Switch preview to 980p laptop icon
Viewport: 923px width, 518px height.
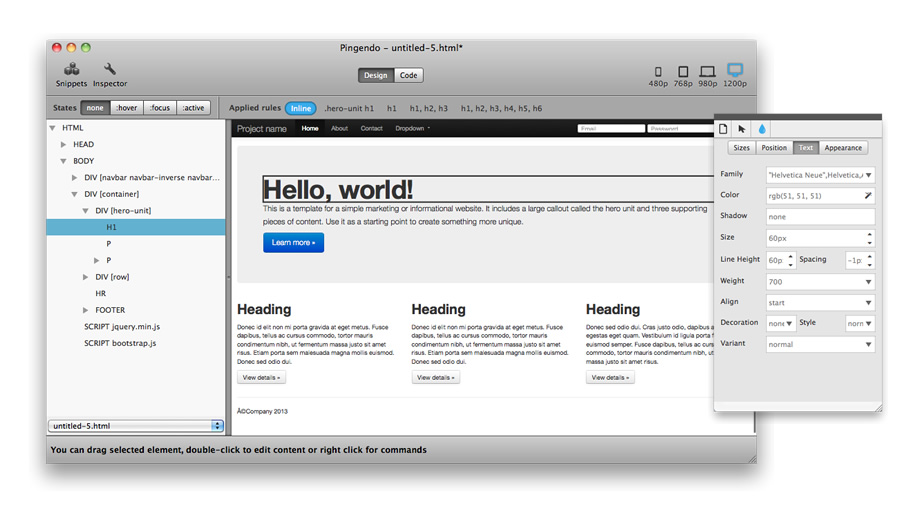pos(708,72)
